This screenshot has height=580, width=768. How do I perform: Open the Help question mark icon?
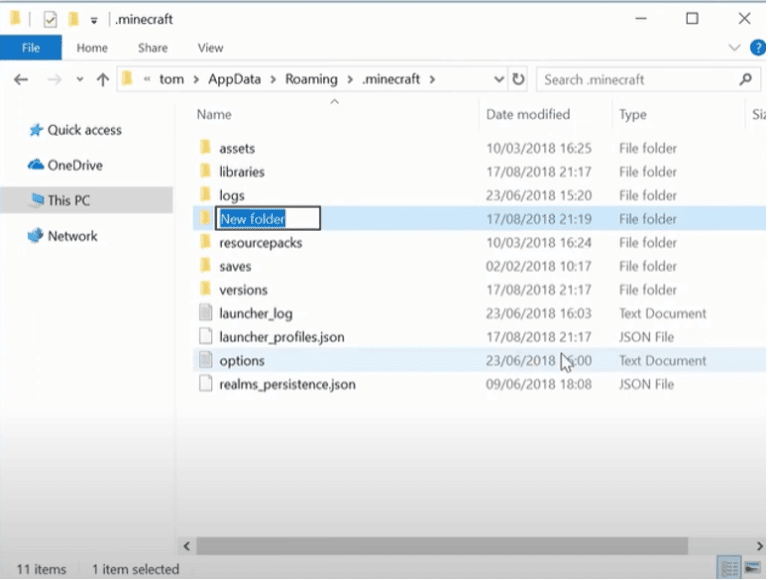coord(759,47)
